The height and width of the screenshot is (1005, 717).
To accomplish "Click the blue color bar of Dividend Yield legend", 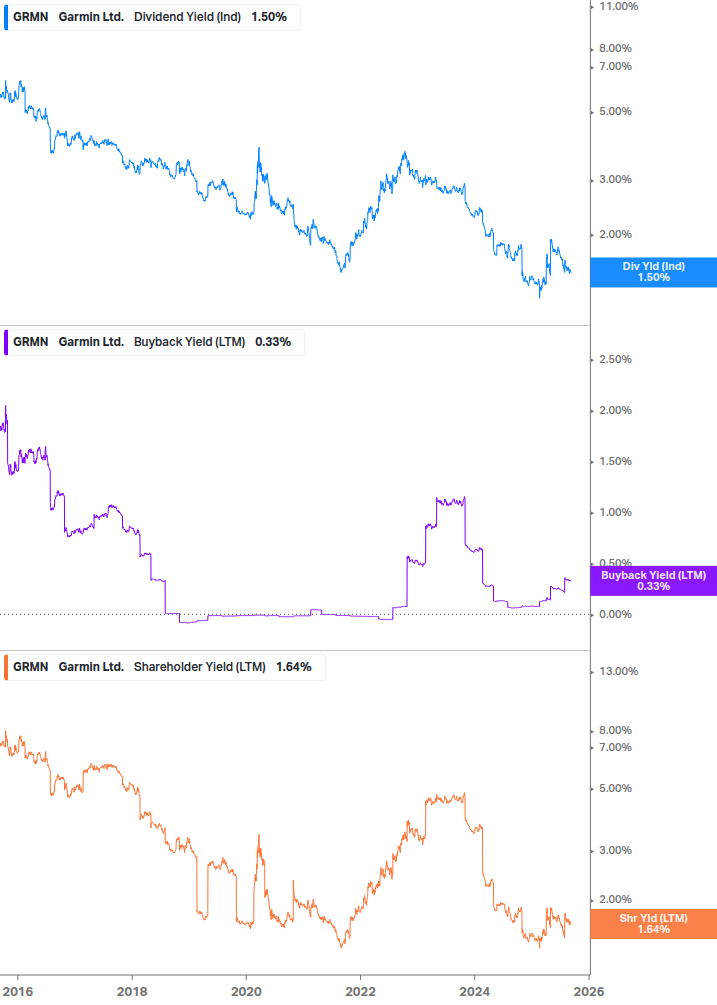I will tap(6, 17).
